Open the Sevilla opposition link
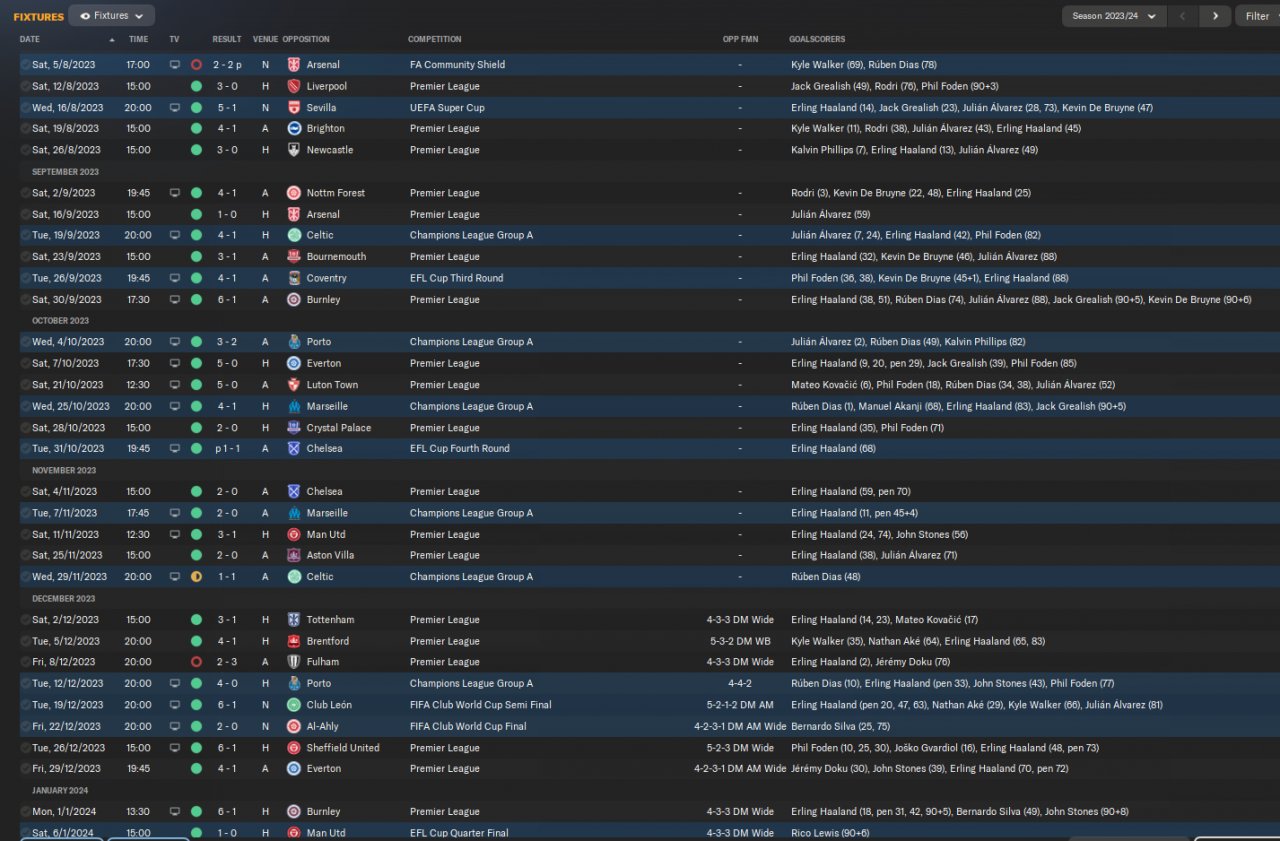The height and width of the screenshot is (841, 1280). [x=321, y=108]
